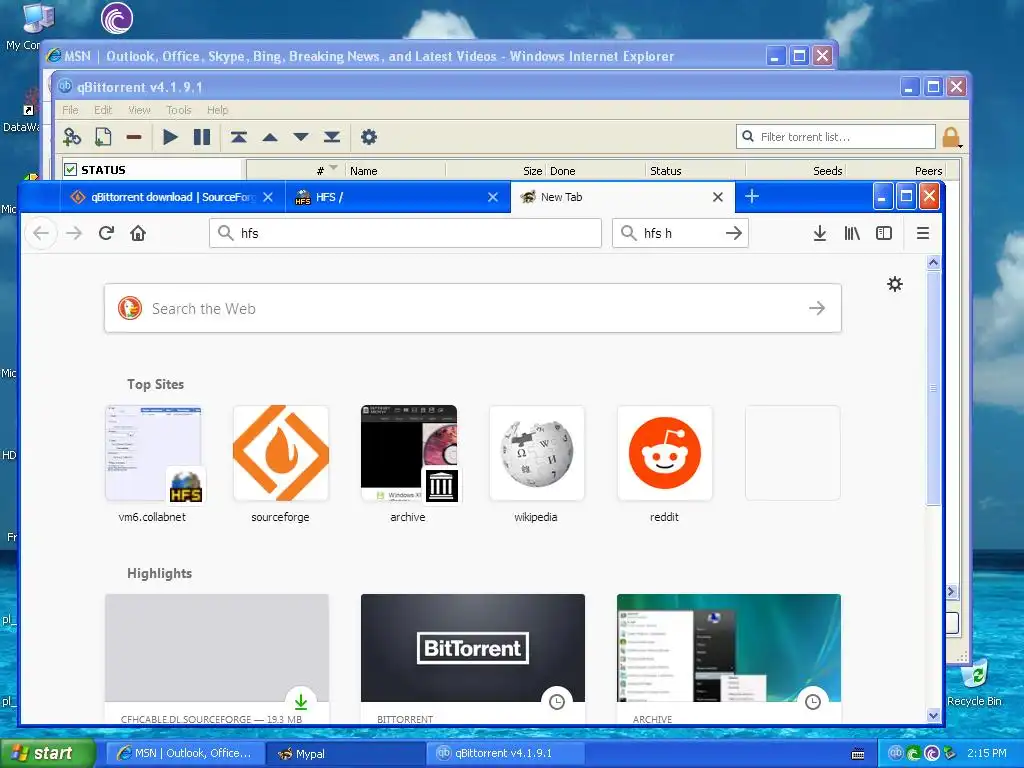The height and width of the screenshot is (768, 1024).
Task: Resume torrents with the play icon
Action: tap(170, 137)
